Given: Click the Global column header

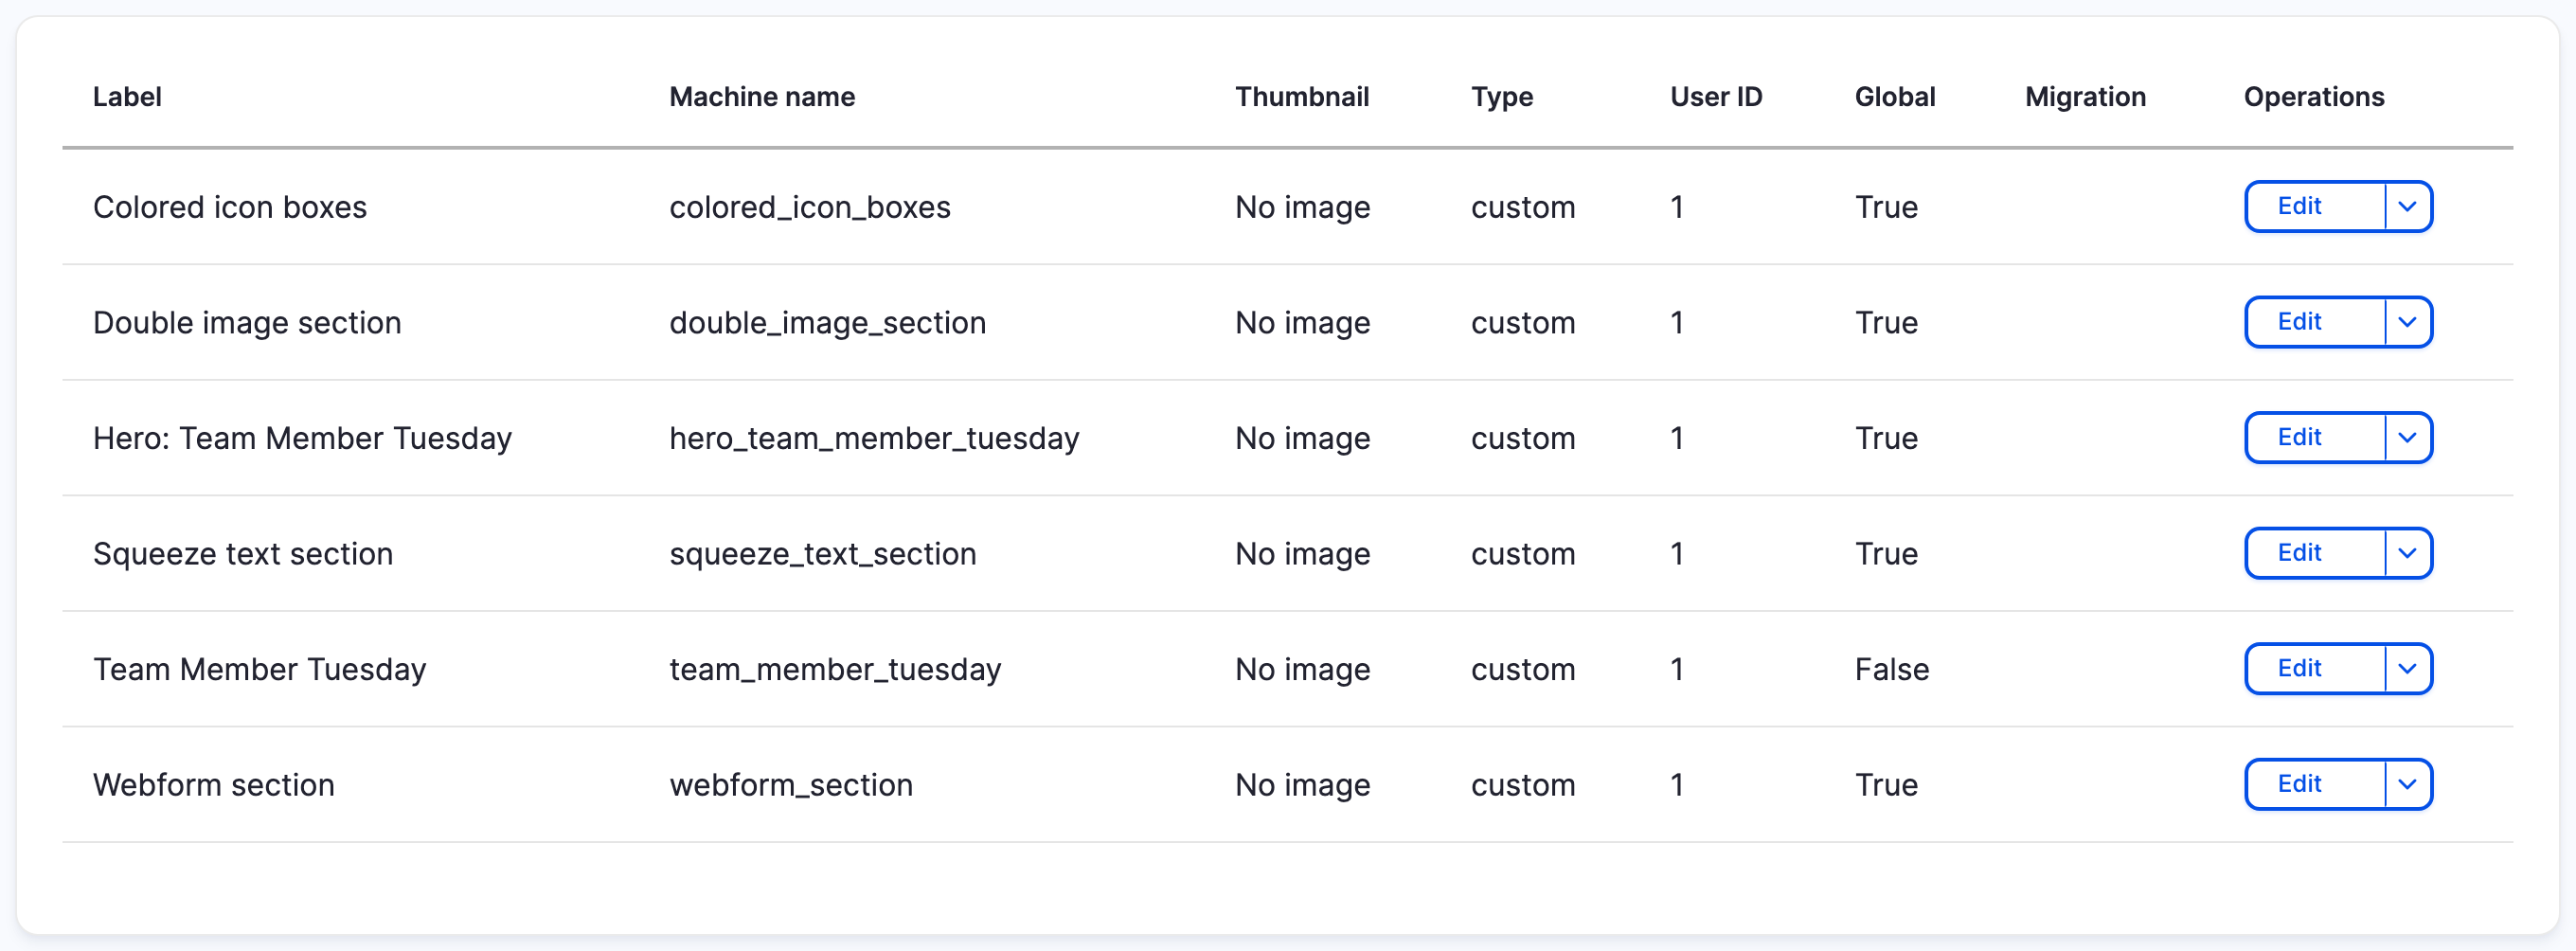Looking at the screenshot, I should click(x=1895, y=97).
